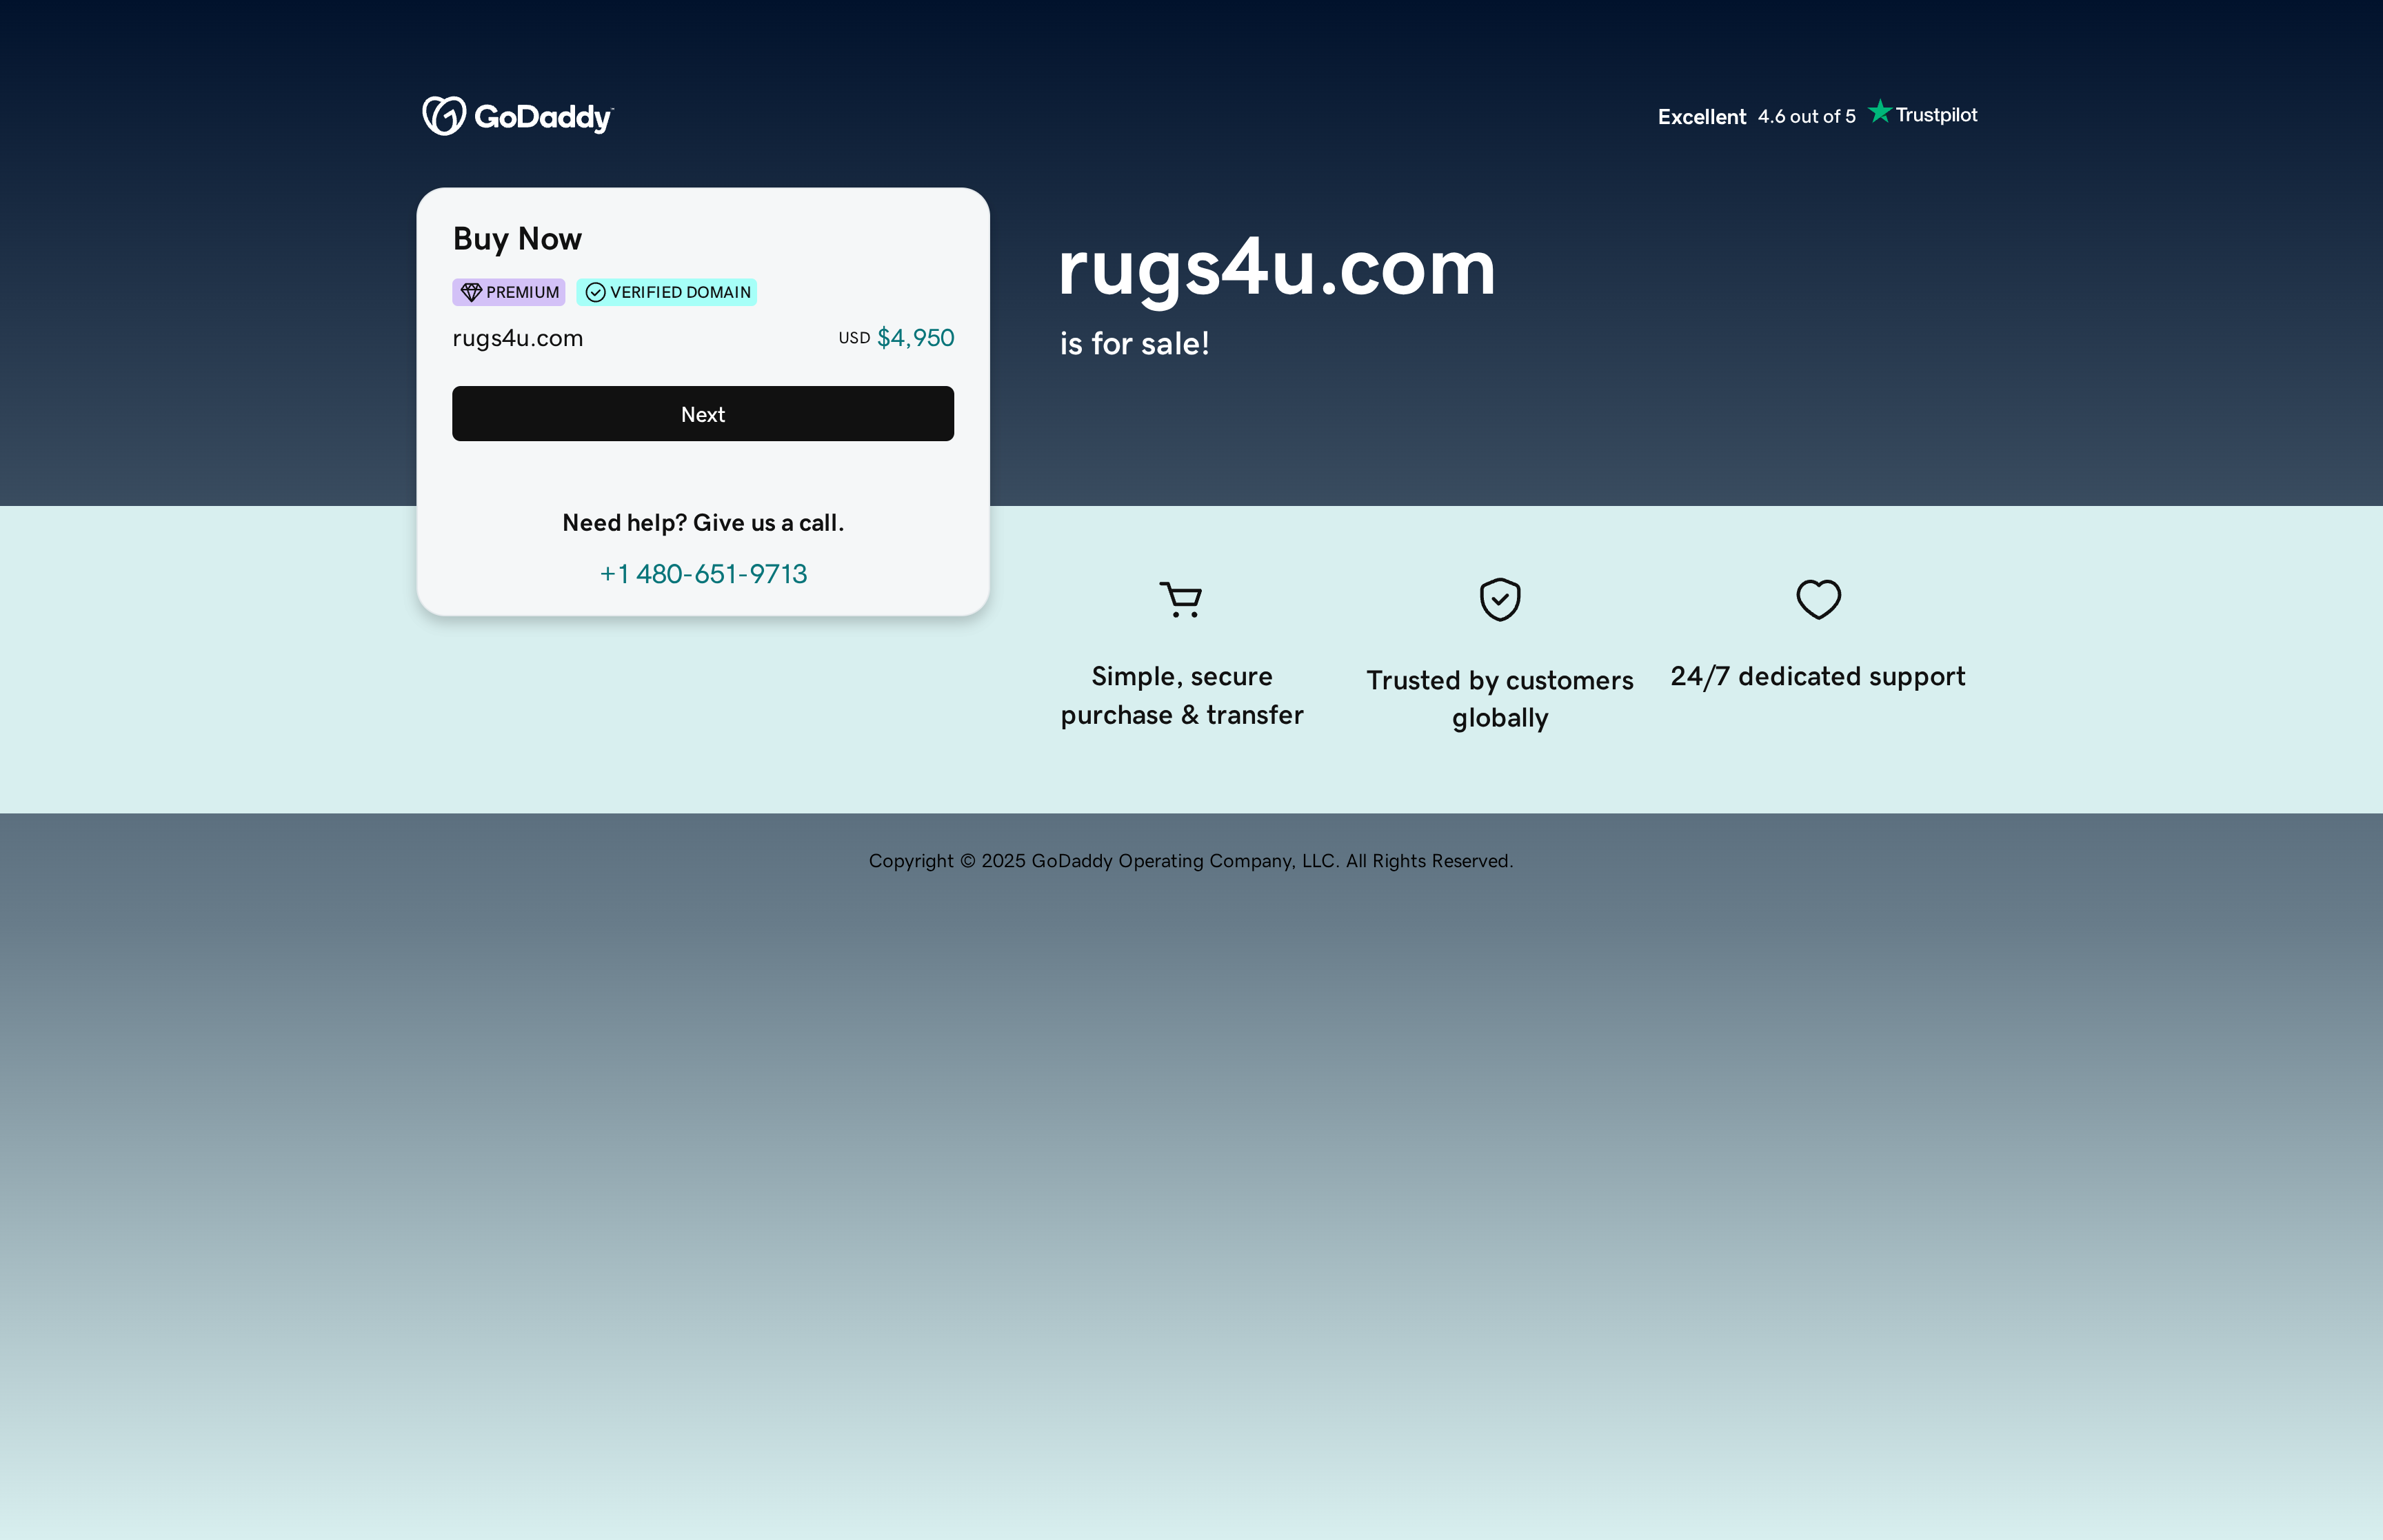Select the rugs4u.com domain name in the card
This screenshot has height=1540, width=2383.
click(517, 338)
